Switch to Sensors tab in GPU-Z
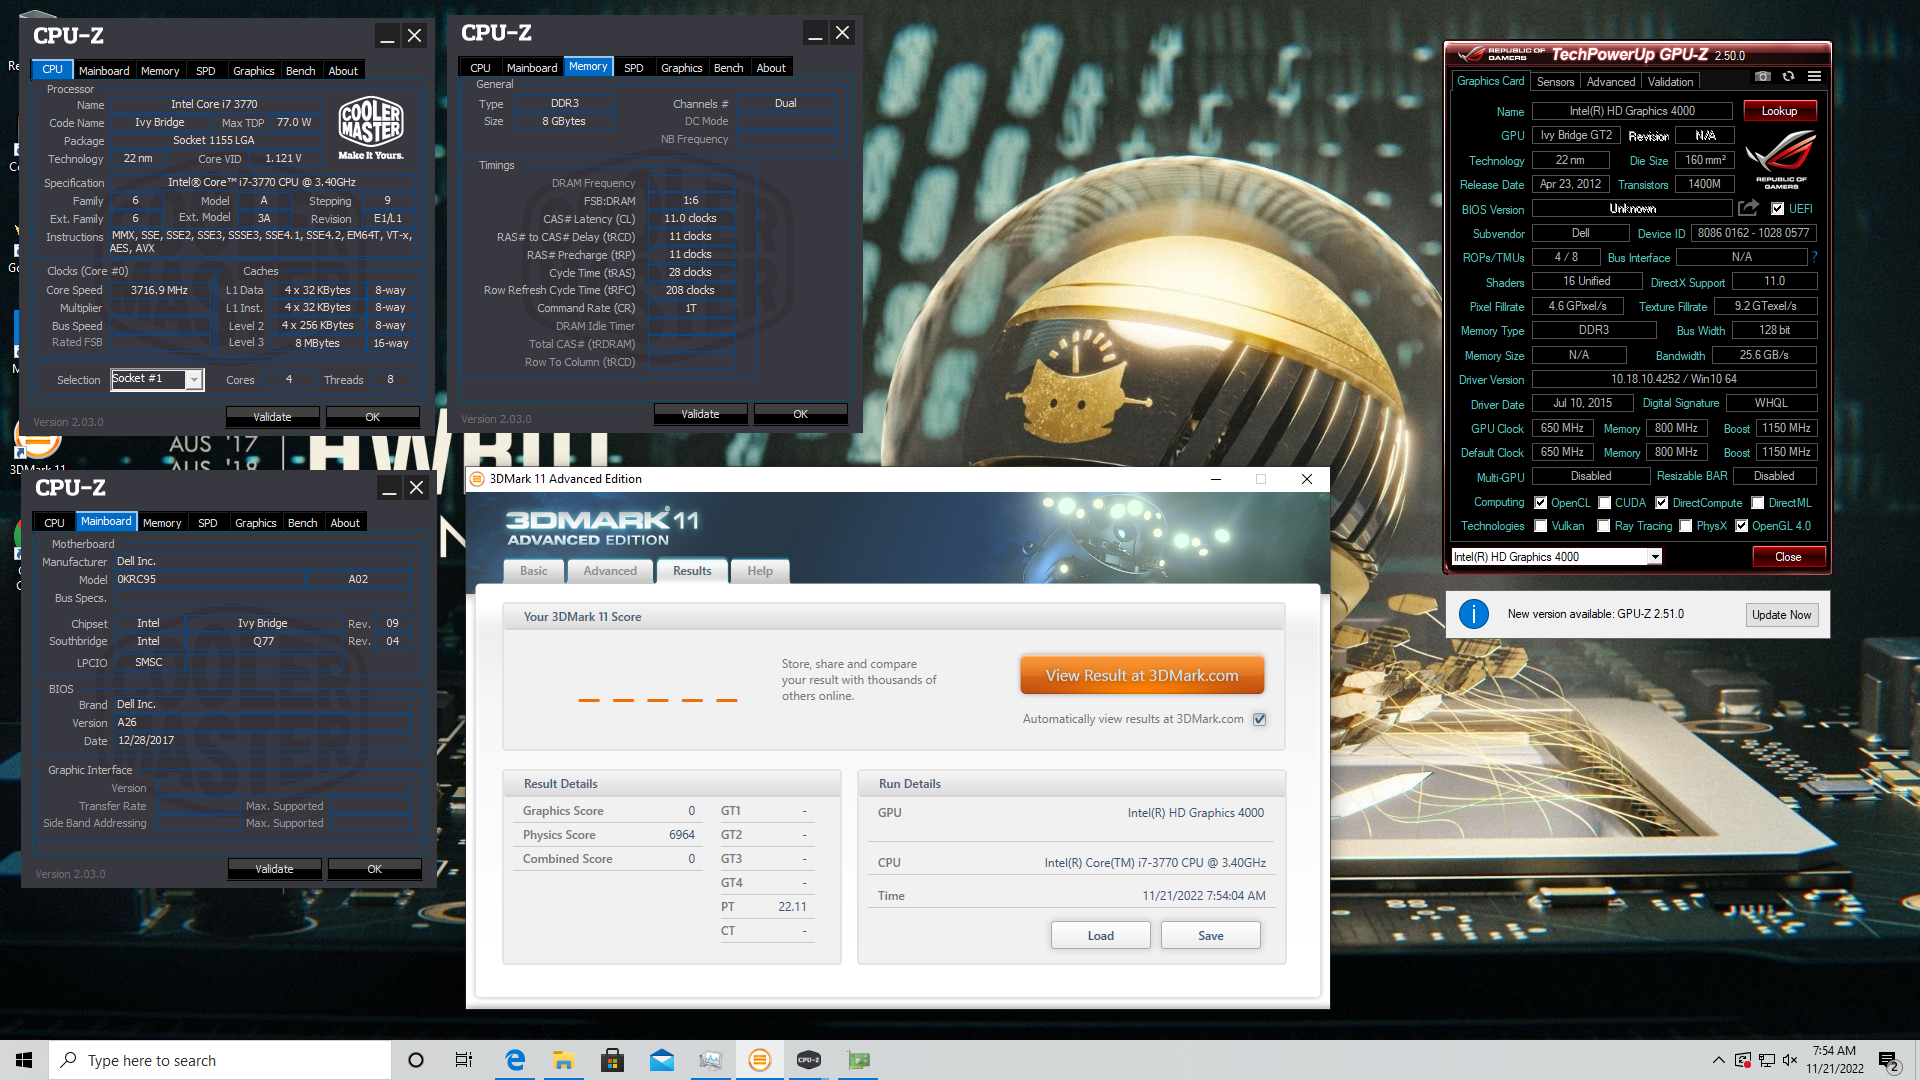The height and width of the screenshot is (1080, 1920). pyautogui.click(x=1555, y=82)
